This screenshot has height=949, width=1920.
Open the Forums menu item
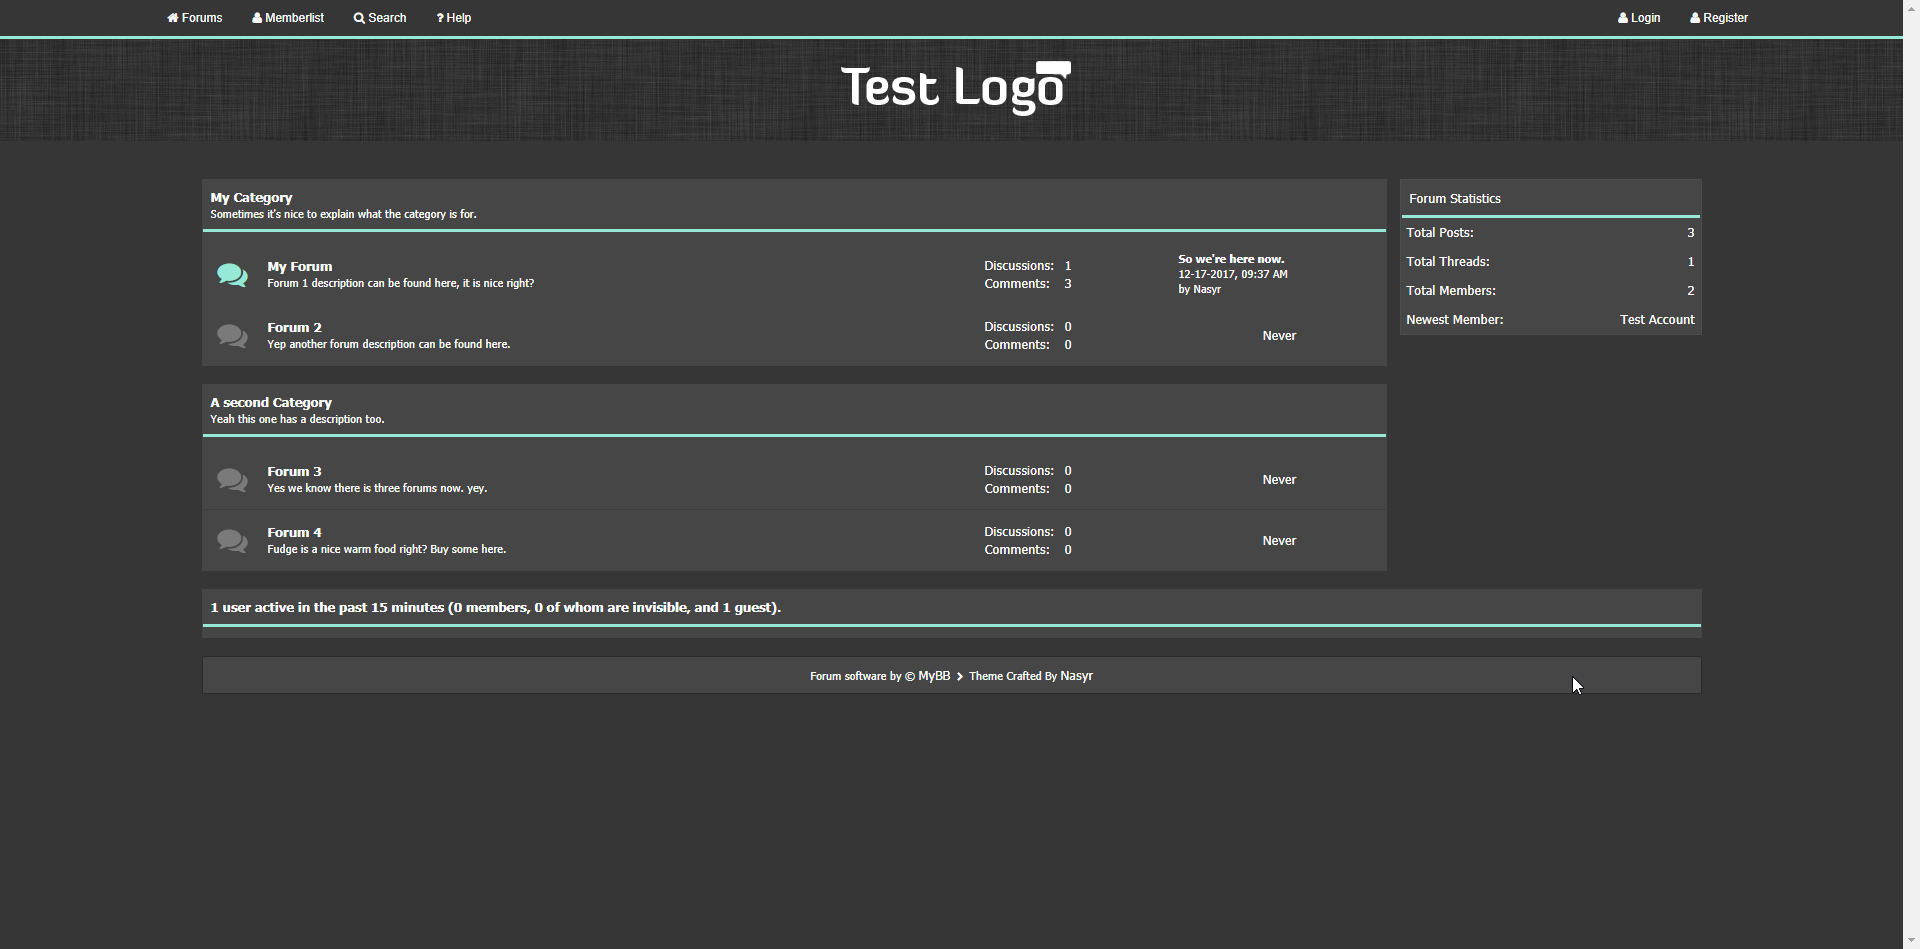(x=195, y=18)
